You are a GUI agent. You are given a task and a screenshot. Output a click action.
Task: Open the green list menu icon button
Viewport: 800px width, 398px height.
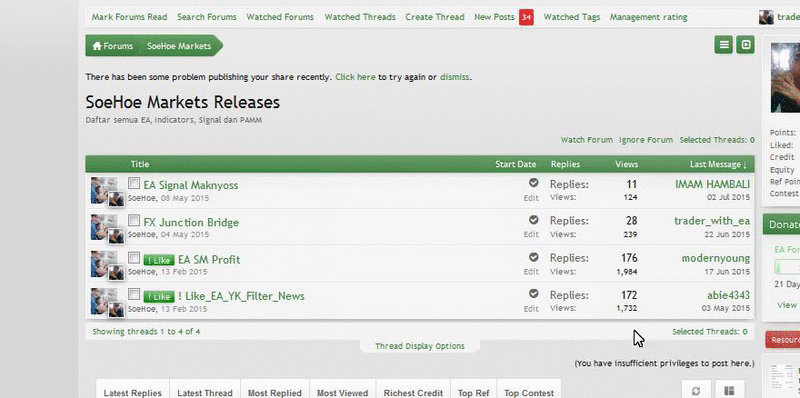(x=723, y=45)
